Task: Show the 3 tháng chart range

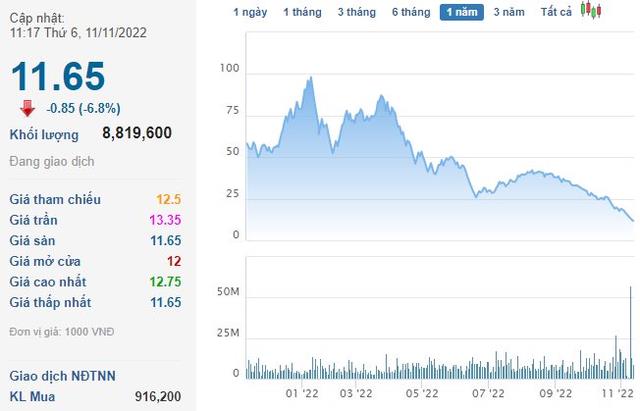Action: 356,12
